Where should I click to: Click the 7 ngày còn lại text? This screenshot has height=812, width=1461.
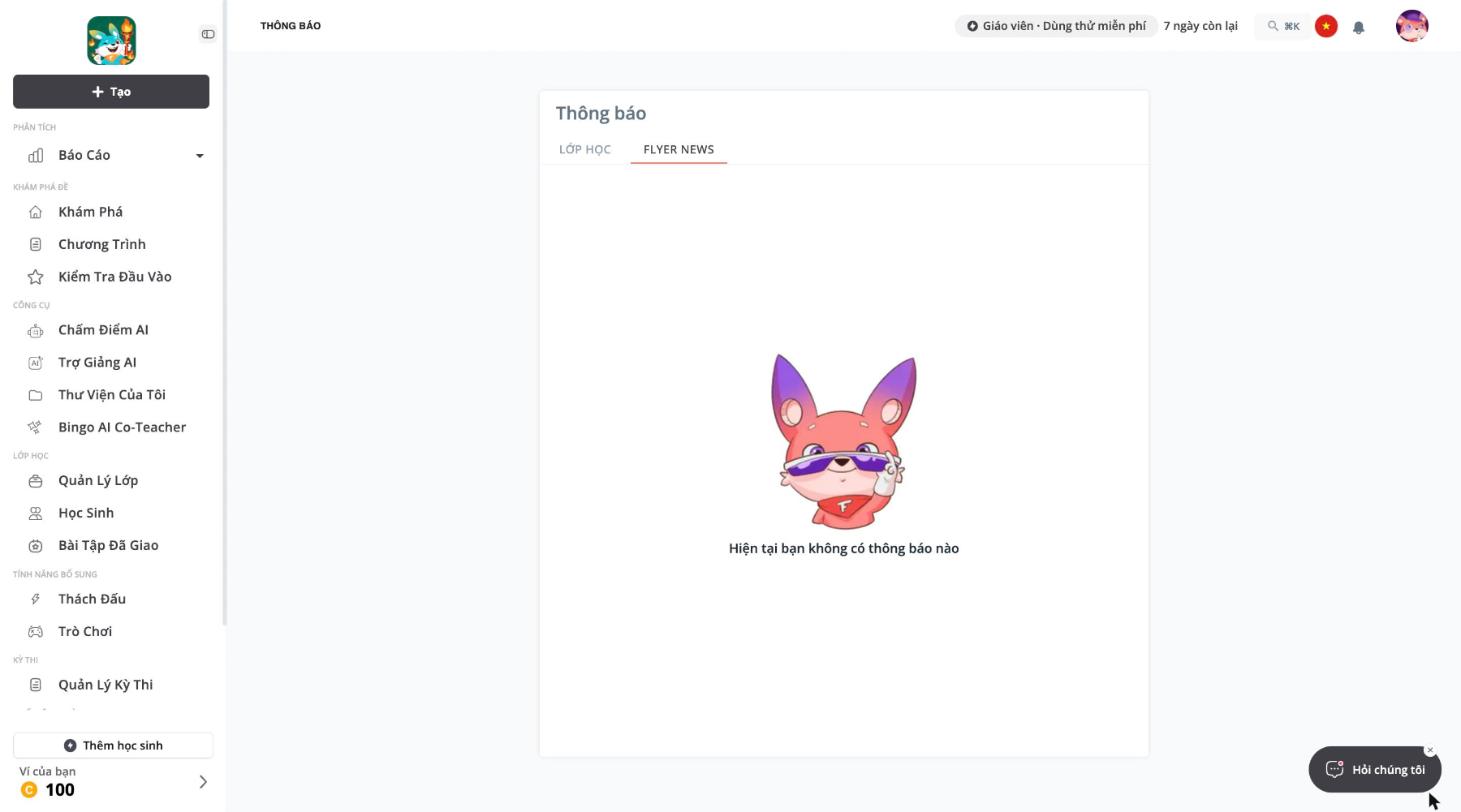point(1200,26)
